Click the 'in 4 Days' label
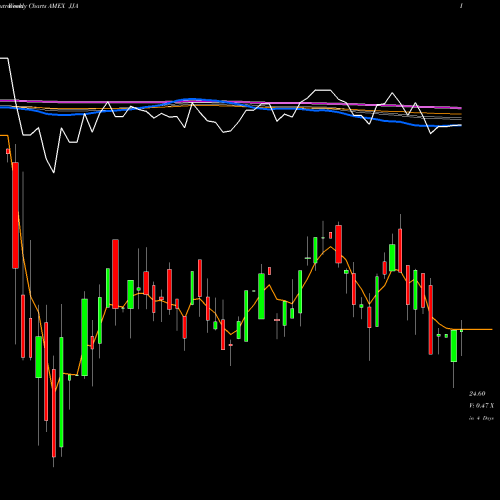The width and height of the screenshot is (500, 500). pyautogui.click(x=481, y=418)
